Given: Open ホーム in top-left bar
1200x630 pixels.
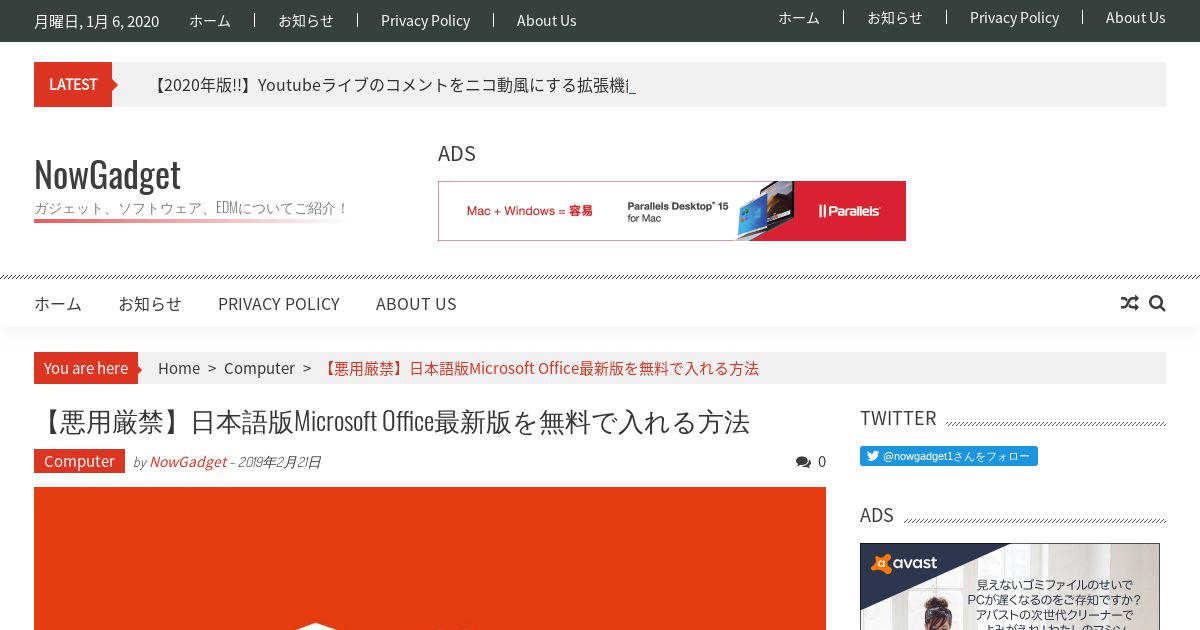Looking at the screenshot, I should coord(210,21).
